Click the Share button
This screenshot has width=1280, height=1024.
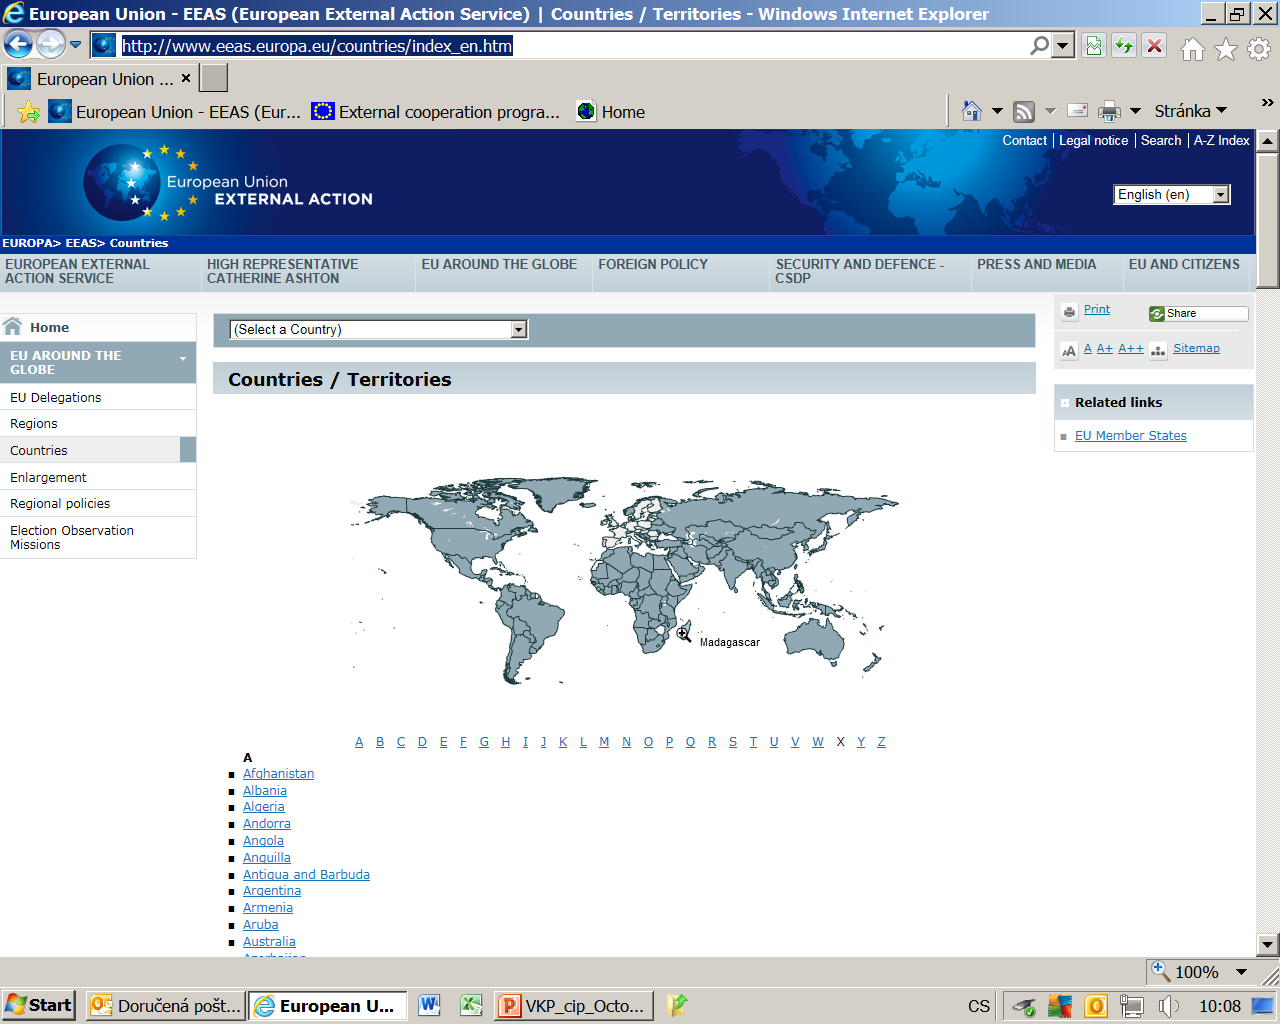pos(1198,313)
